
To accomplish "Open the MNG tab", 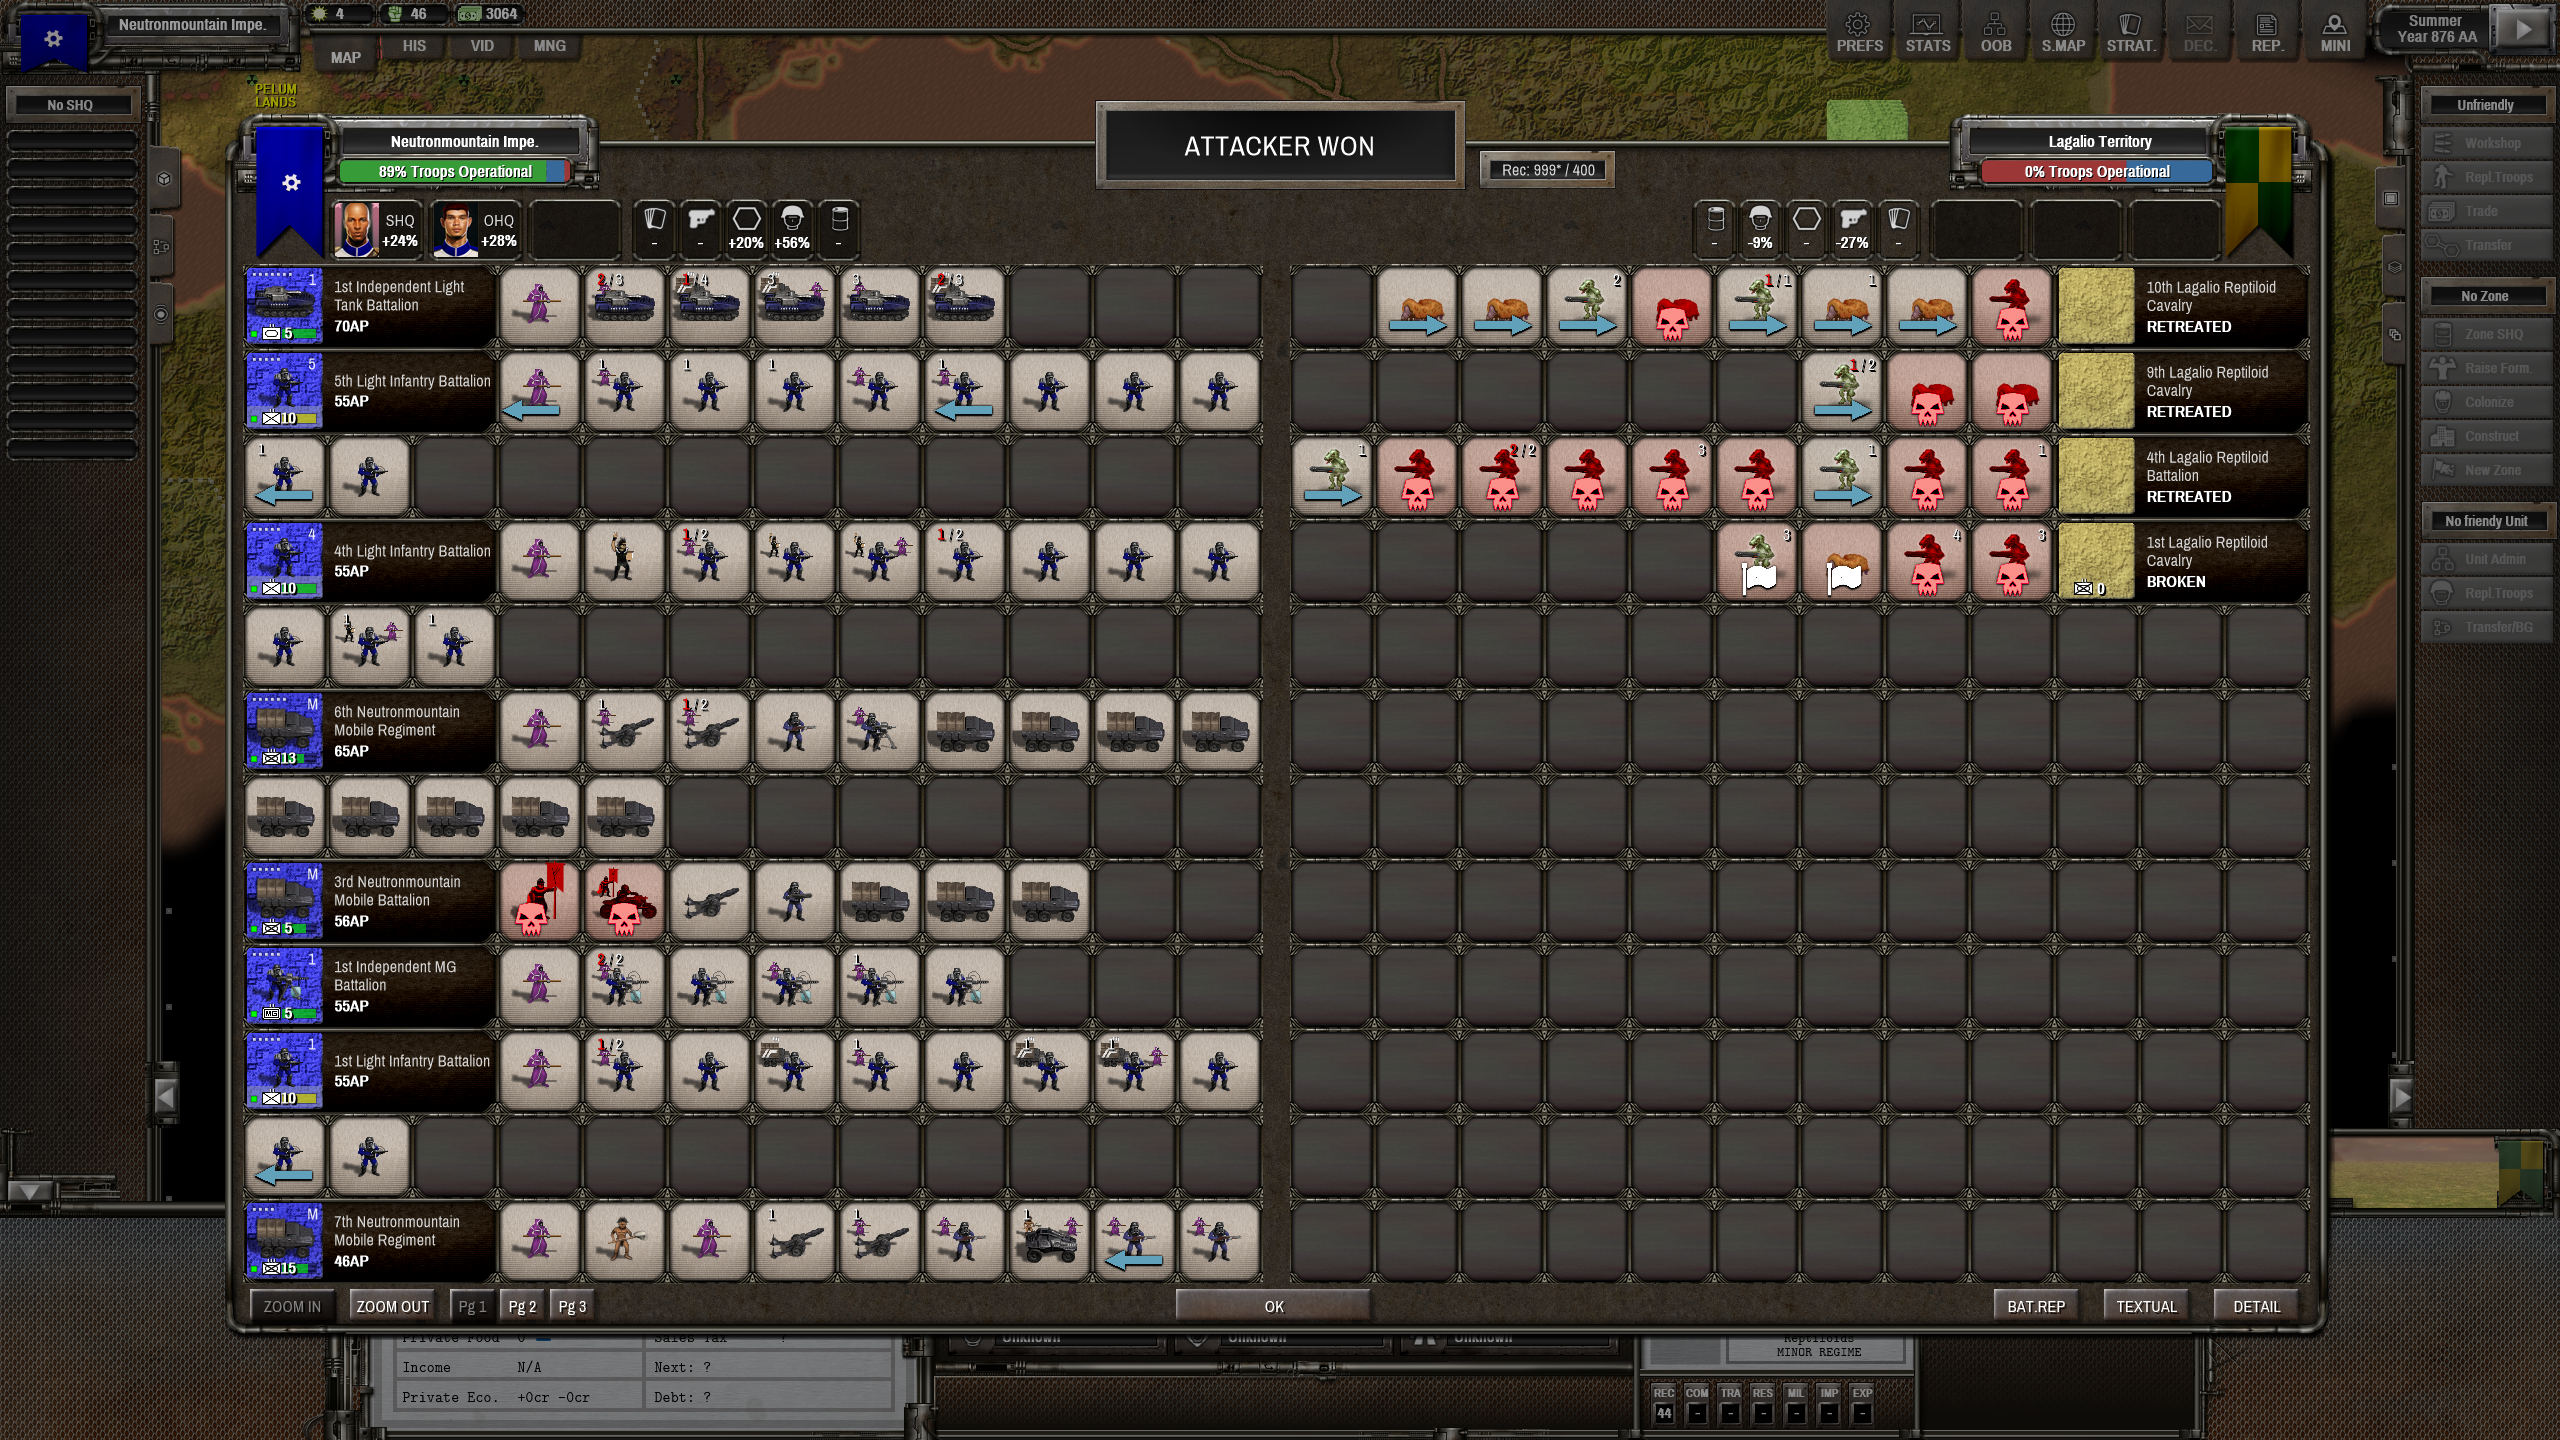I will pos(550,46).
